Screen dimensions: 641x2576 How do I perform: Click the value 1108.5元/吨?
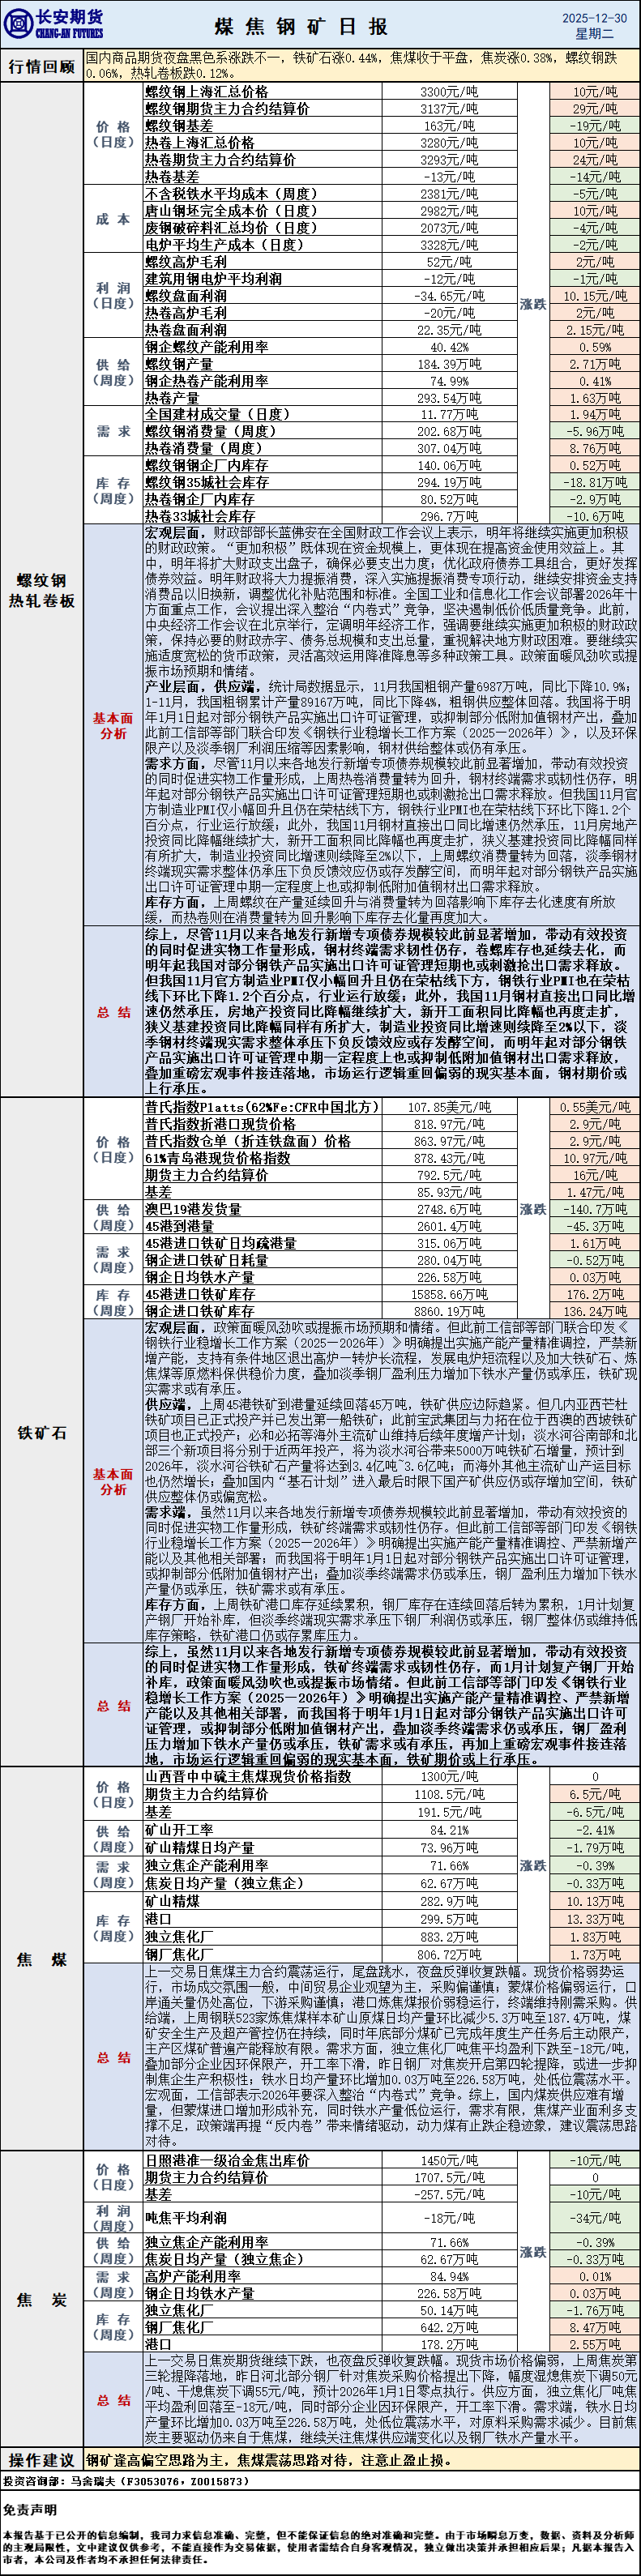[449, 1794]
